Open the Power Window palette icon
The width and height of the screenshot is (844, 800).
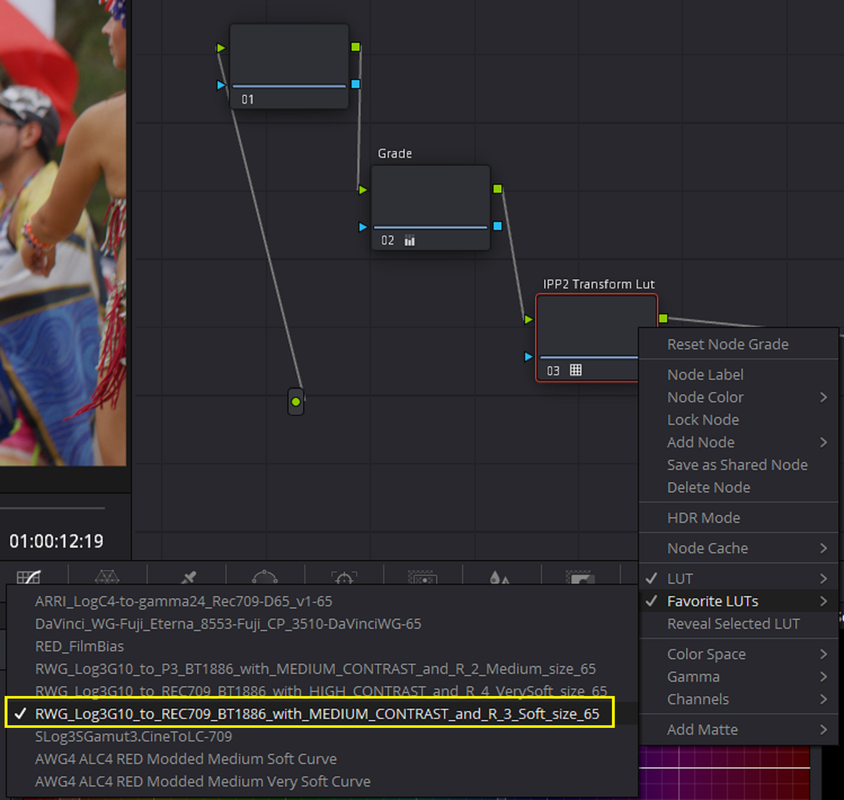[x=265, y=578]
